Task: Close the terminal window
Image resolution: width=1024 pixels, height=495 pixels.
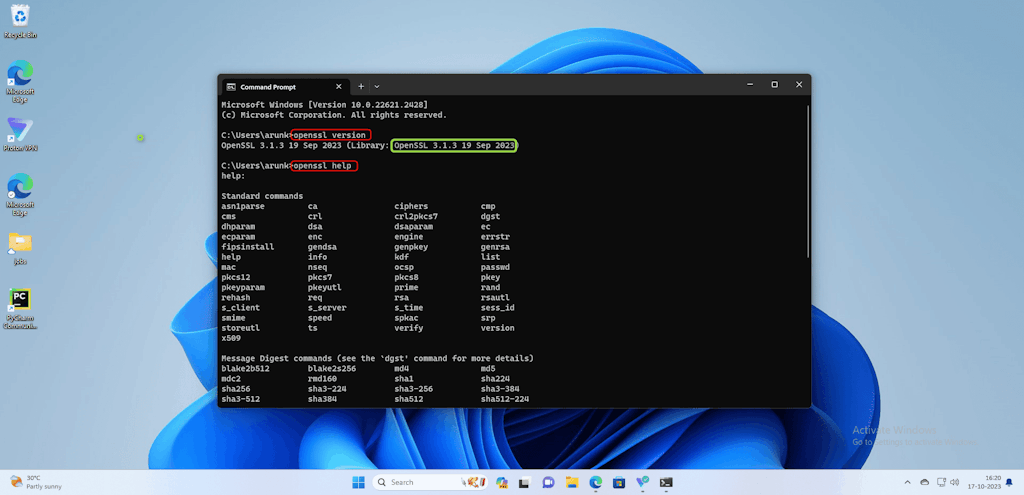Action: 799,84
